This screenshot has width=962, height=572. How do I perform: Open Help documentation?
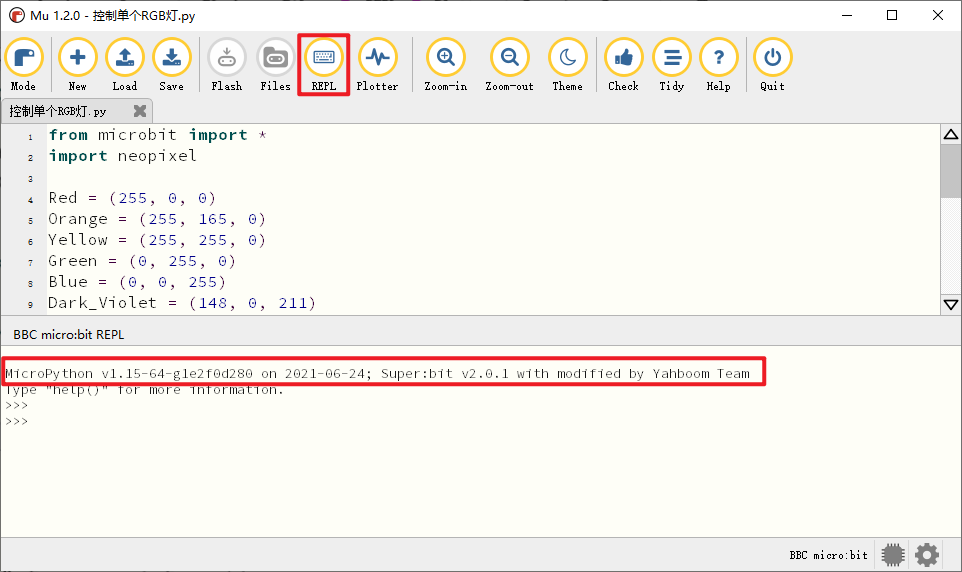(x=718, y=64)
